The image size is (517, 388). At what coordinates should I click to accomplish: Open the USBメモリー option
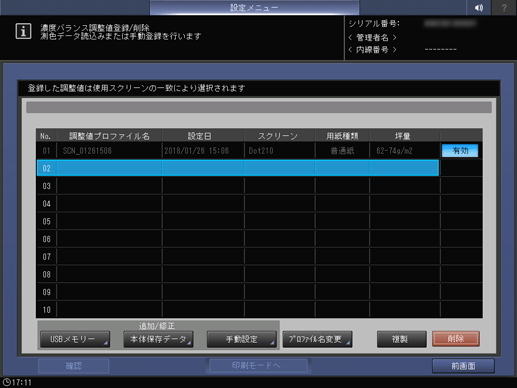click(x=75, y=339)
